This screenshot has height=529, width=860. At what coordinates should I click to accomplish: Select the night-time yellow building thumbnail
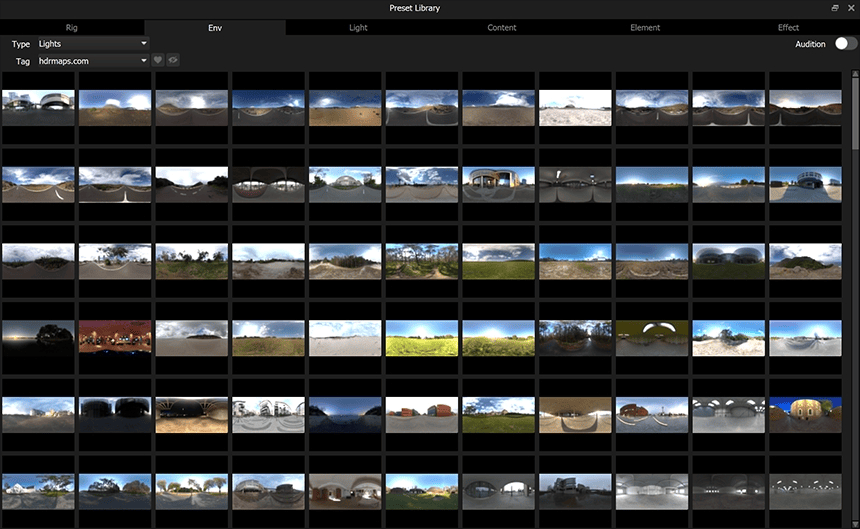click(805, 414)
